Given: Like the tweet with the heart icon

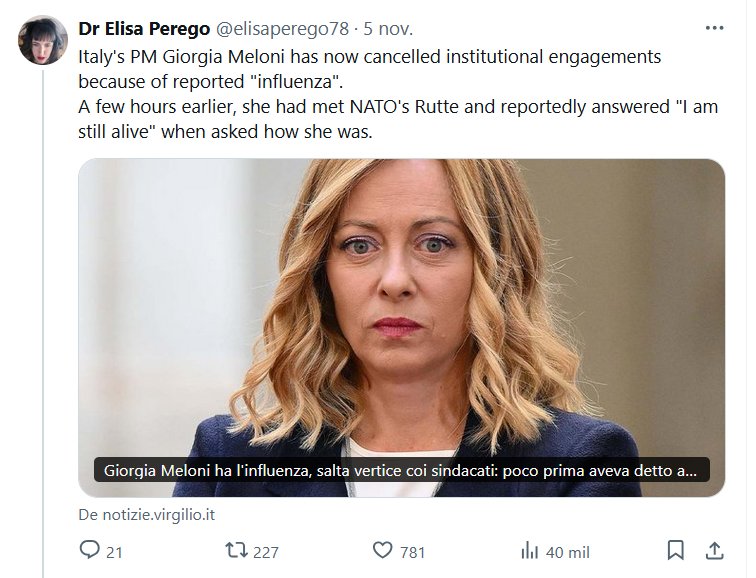Looking at the screenshot, I should 382,550.
